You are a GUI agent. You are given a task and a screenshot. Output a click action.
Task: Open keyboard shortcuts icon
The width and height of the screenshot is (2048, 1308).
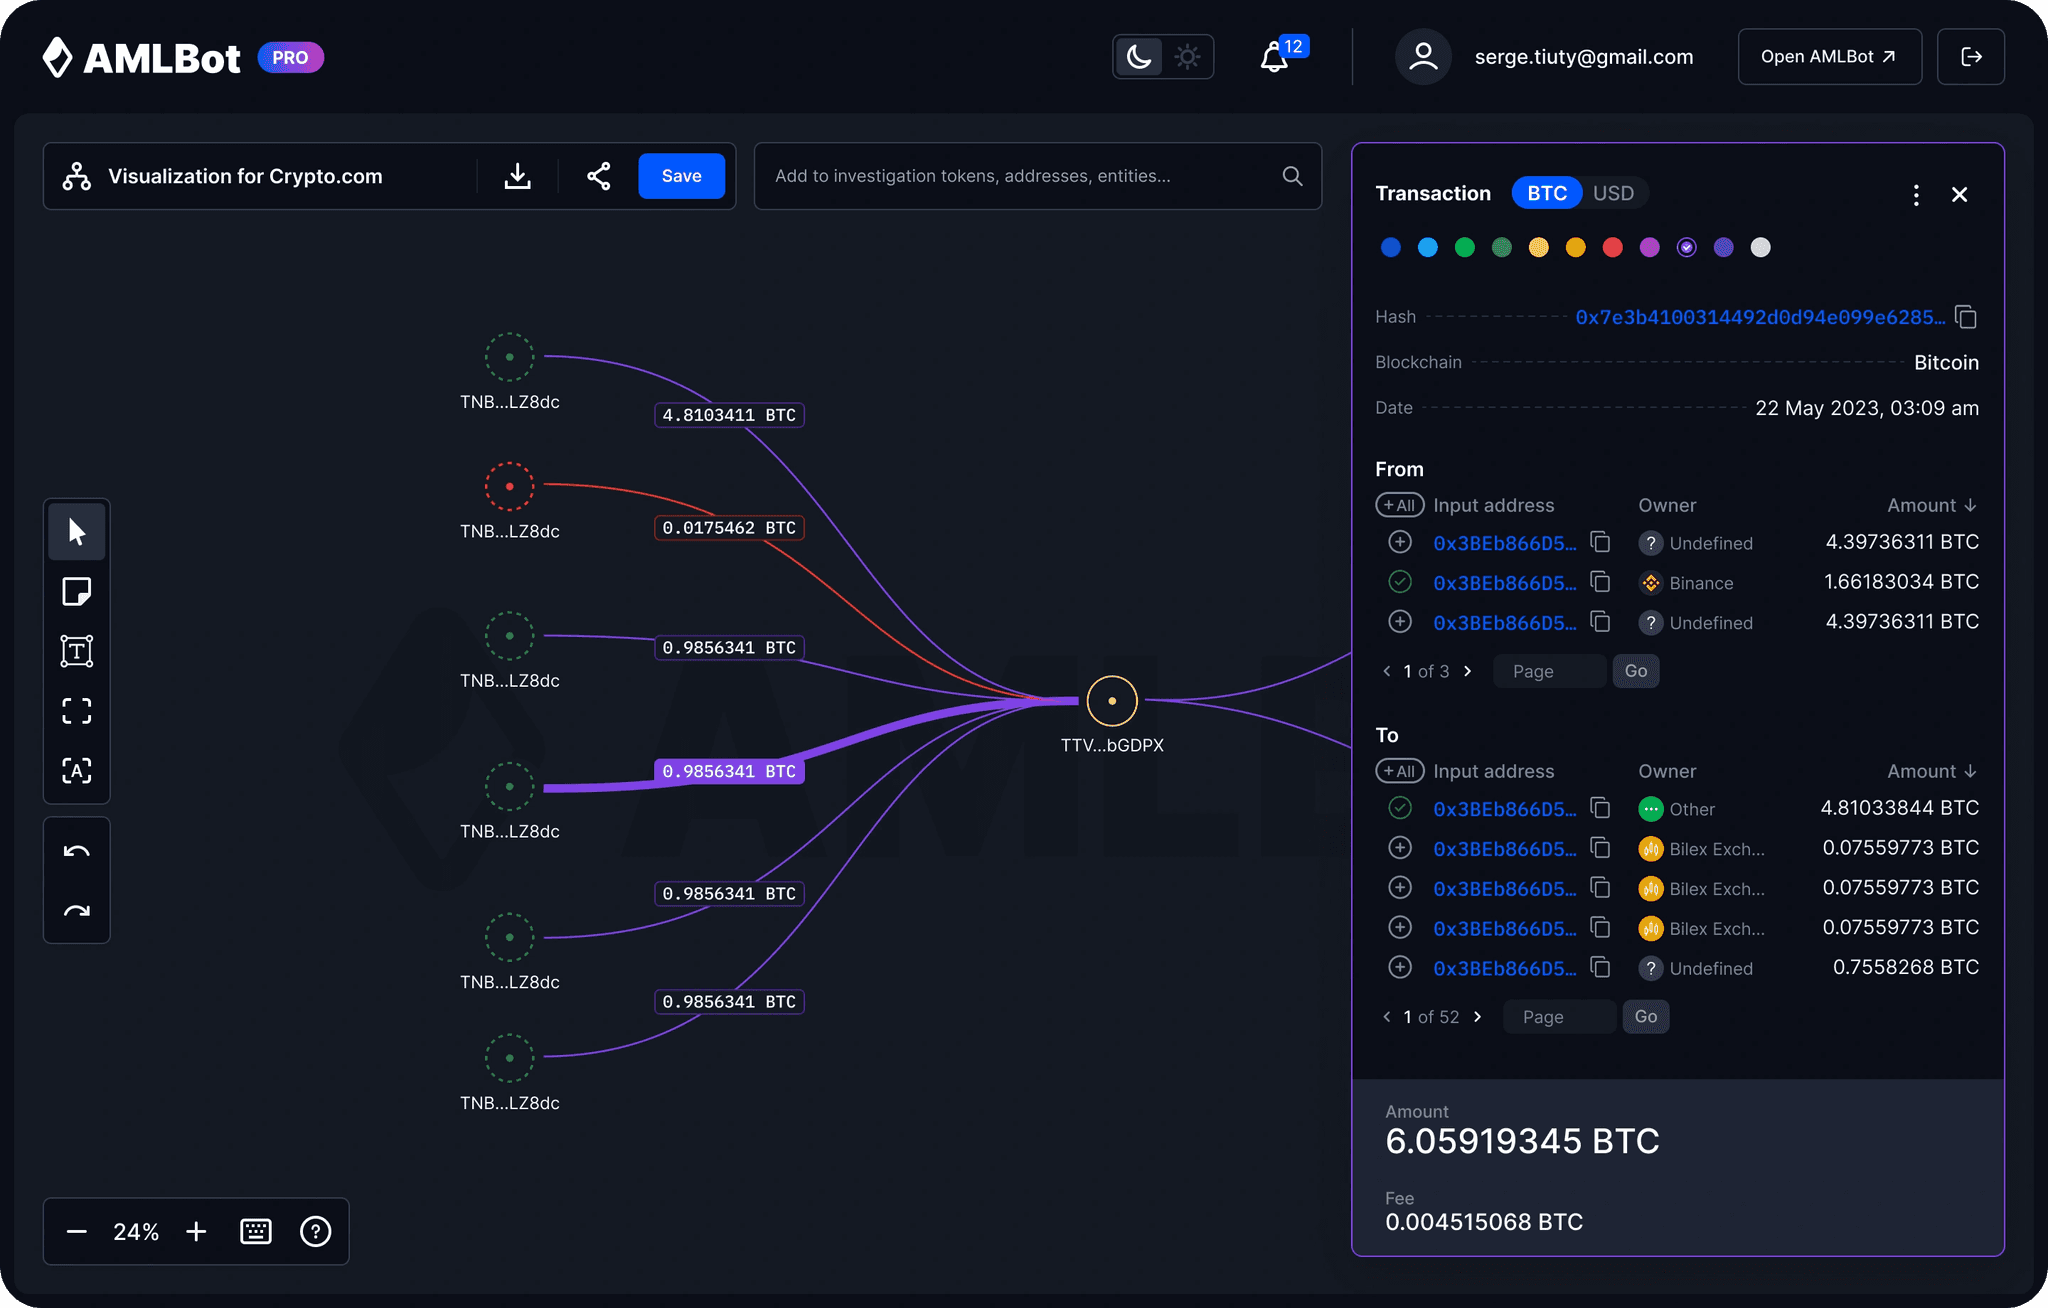[256, 1231]
